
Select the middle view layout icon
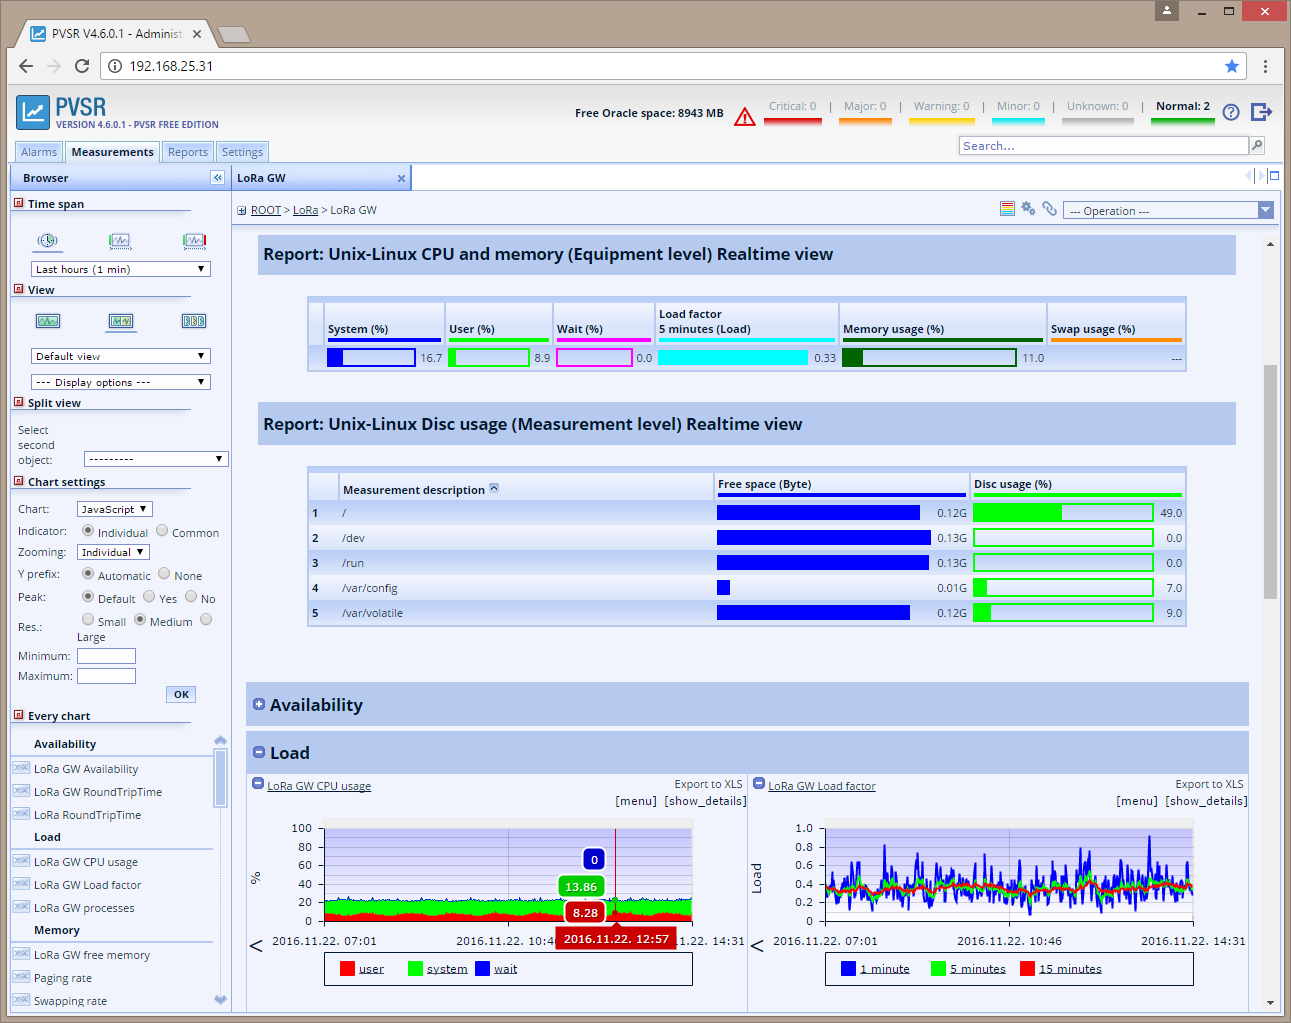coord(121,321)
